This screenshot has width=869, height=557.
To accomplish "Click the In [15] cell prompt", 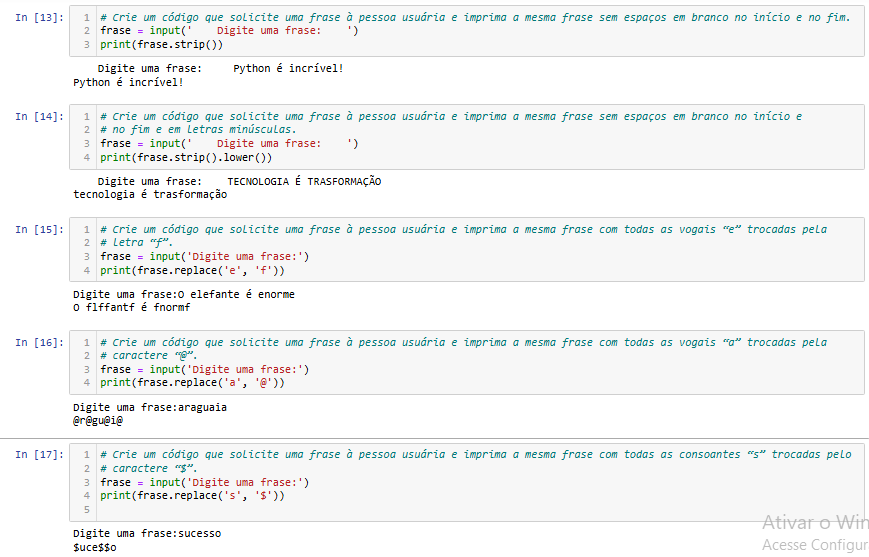I will pos(39,230).
